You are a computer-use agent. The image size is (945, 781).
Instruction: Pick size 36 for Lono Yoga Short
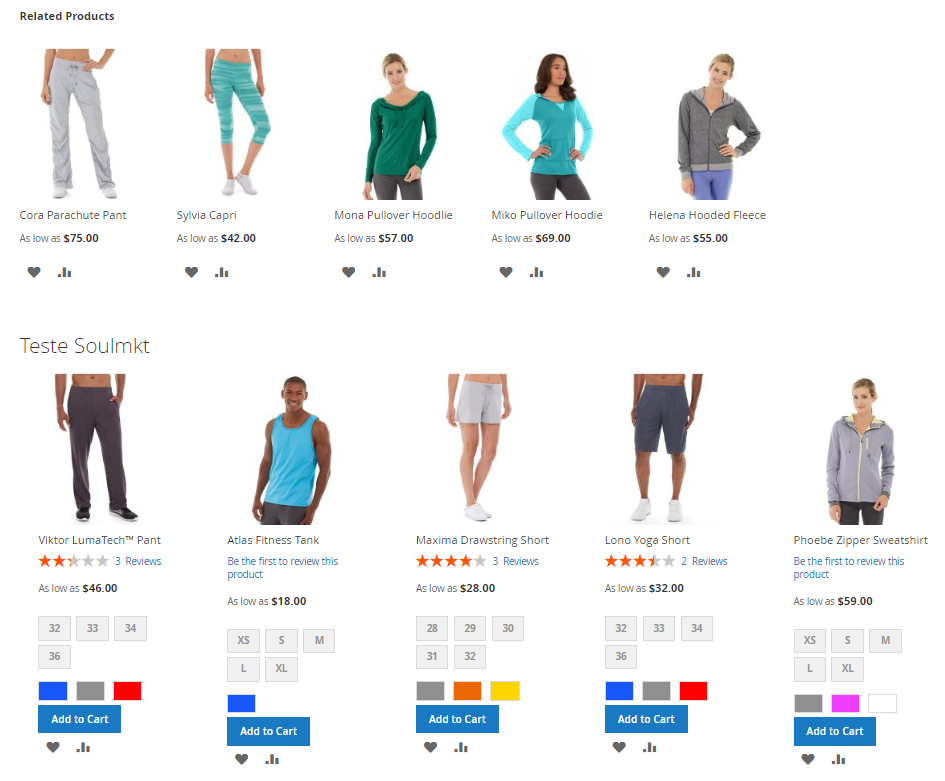(621, 656)
